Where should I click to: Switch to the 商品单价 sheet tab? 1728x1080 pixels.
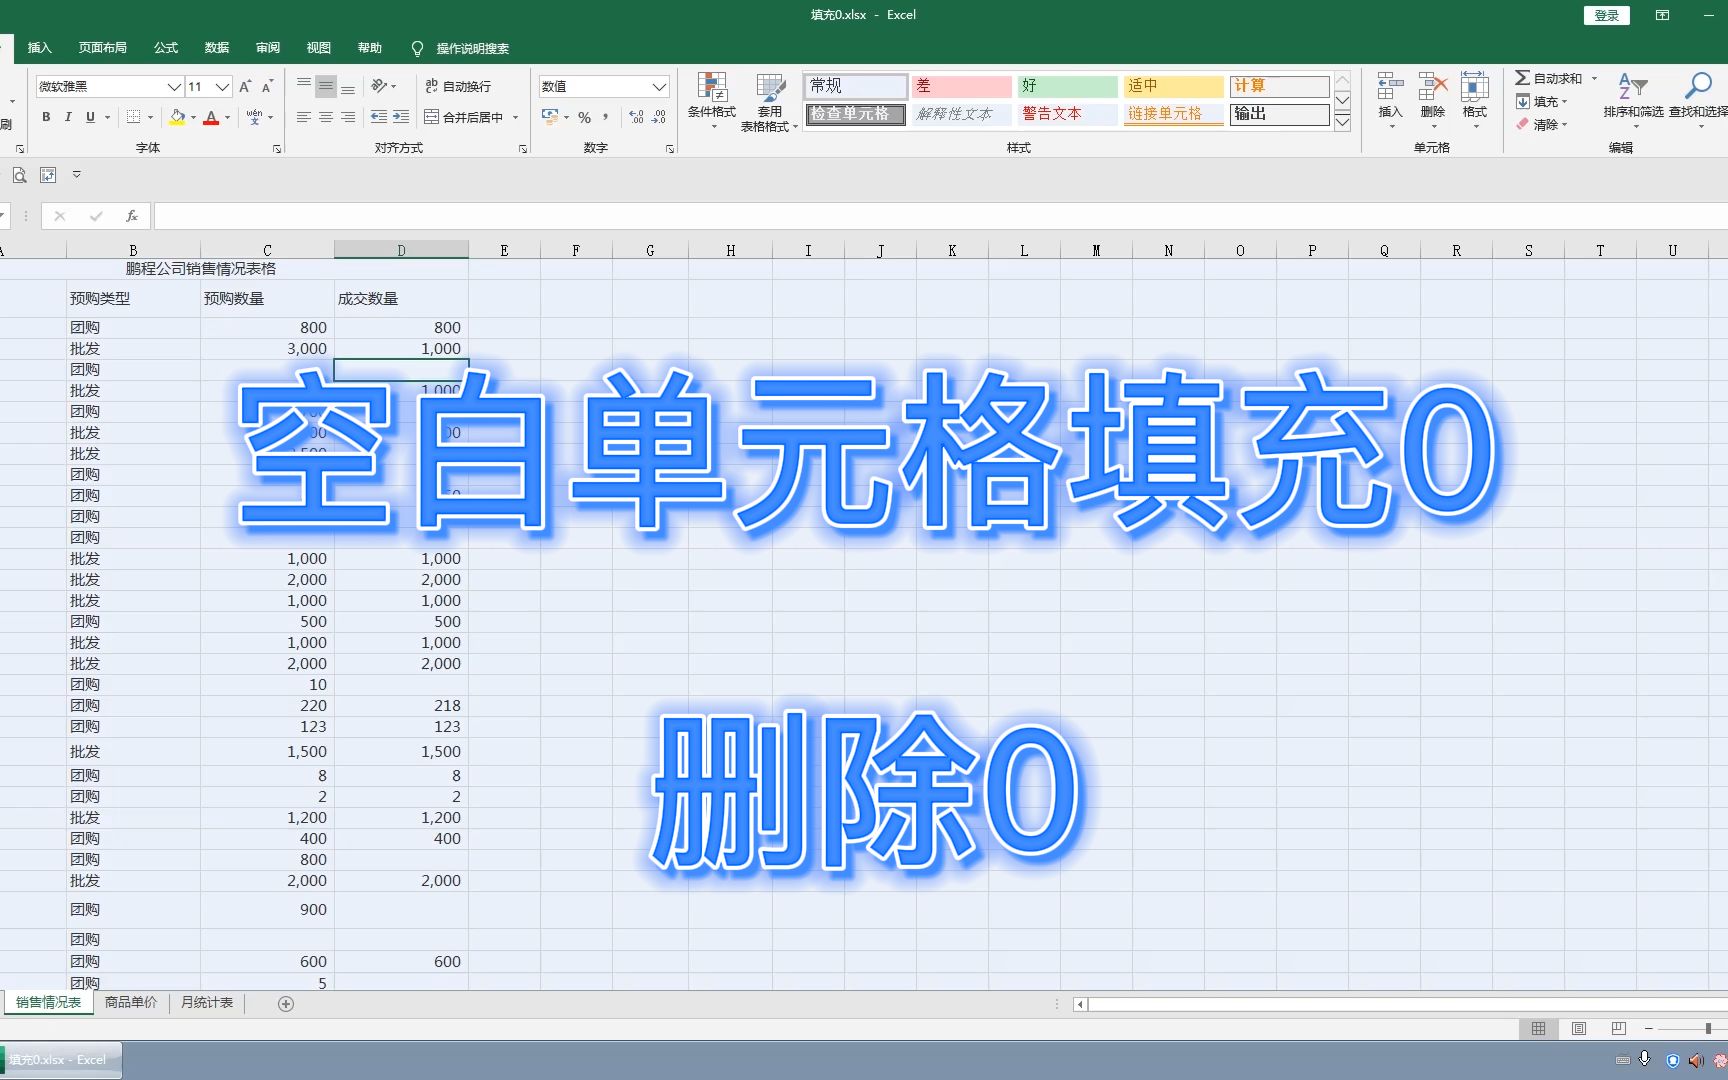click(131, 1001)
